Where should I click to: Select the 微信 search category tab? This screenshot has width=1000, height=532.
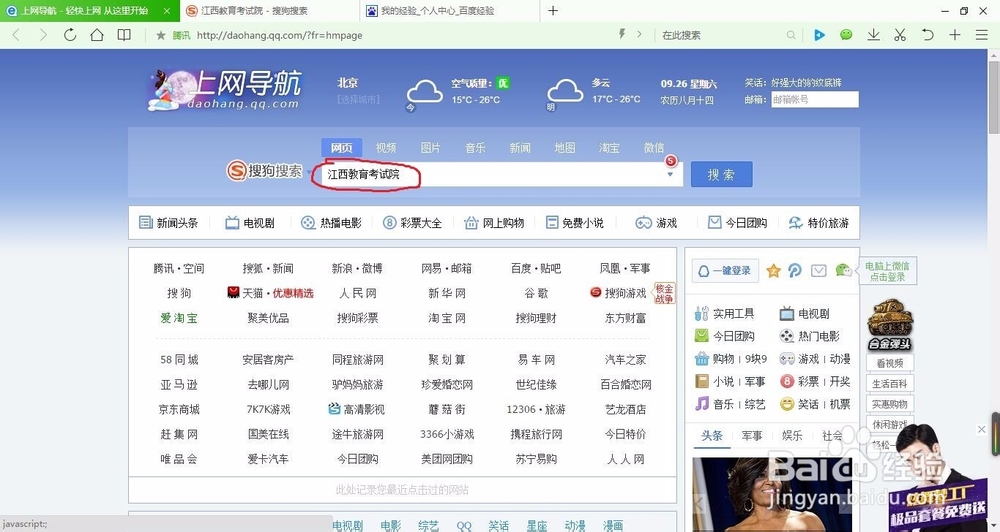click(x=654, y=148)
